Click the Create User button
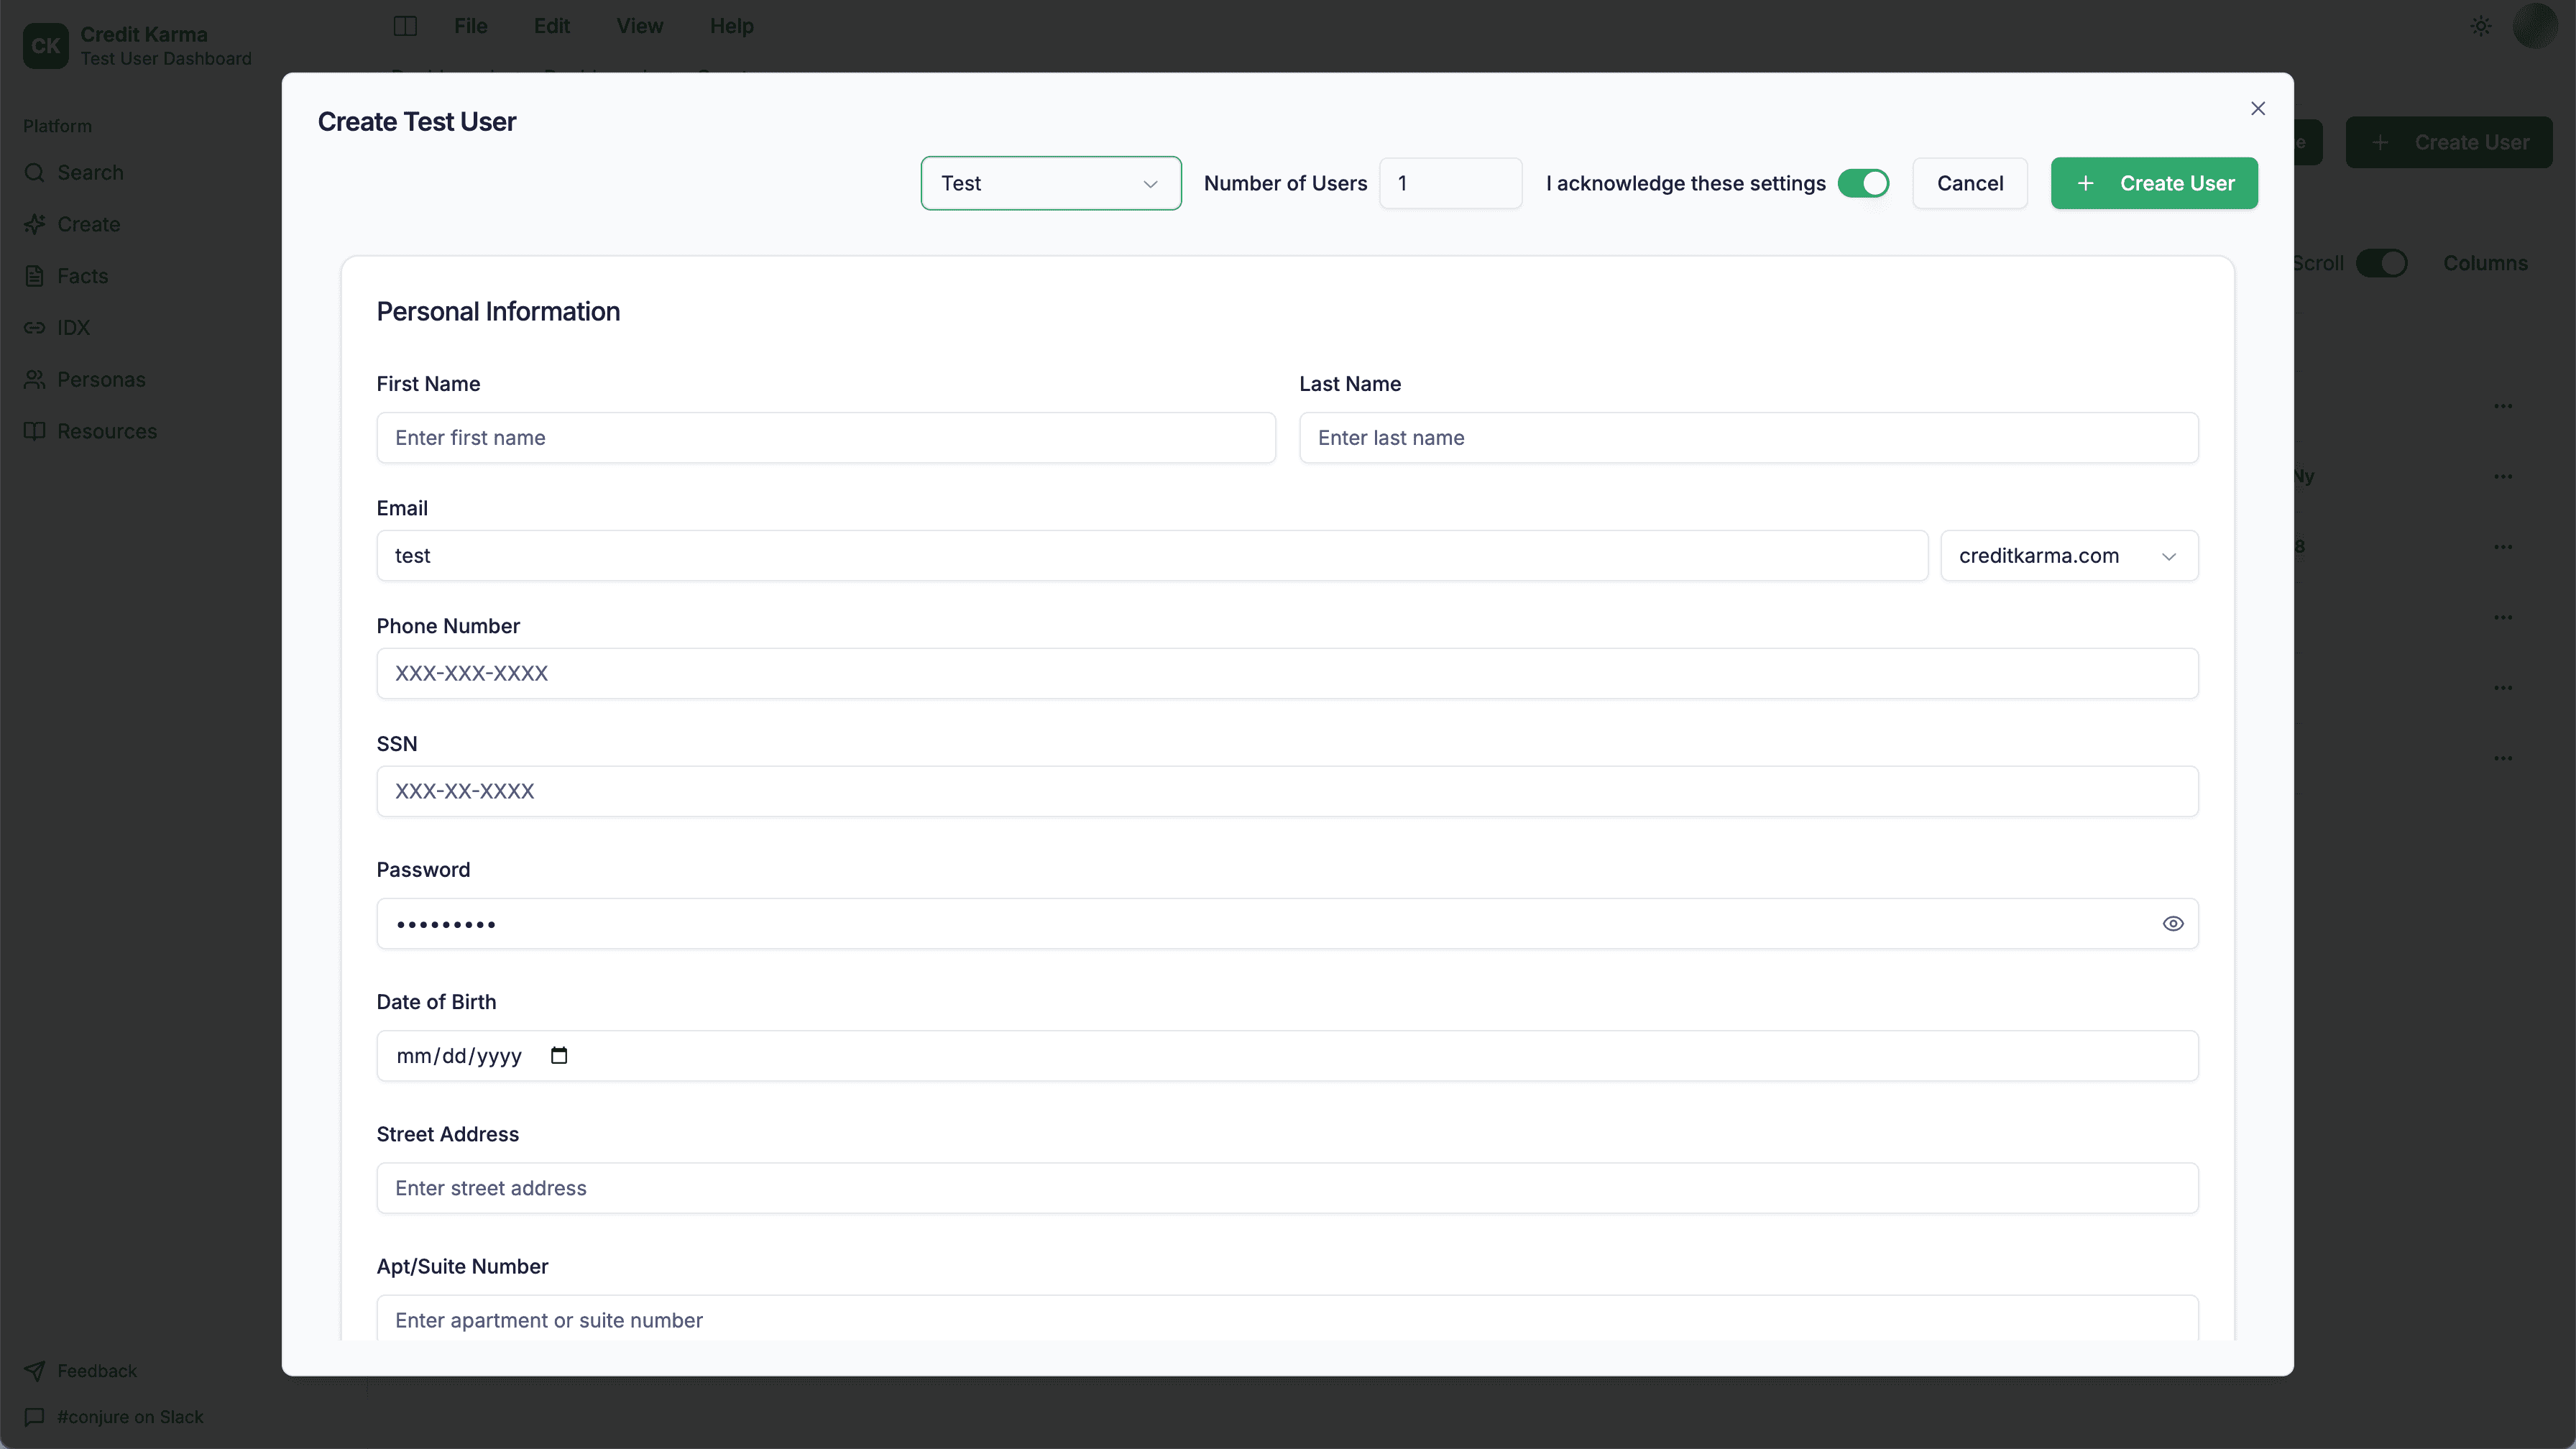The width and height of the screenshot is (2576, 1449). (x=2154, y=183)
